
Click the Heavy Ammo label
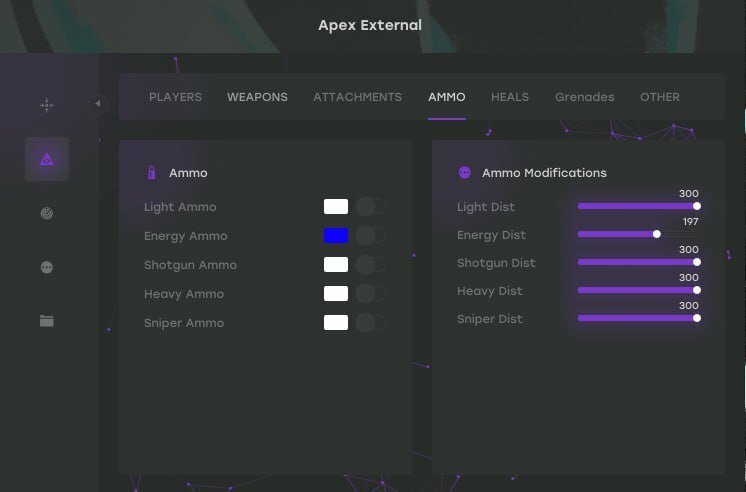click(184, 294)
